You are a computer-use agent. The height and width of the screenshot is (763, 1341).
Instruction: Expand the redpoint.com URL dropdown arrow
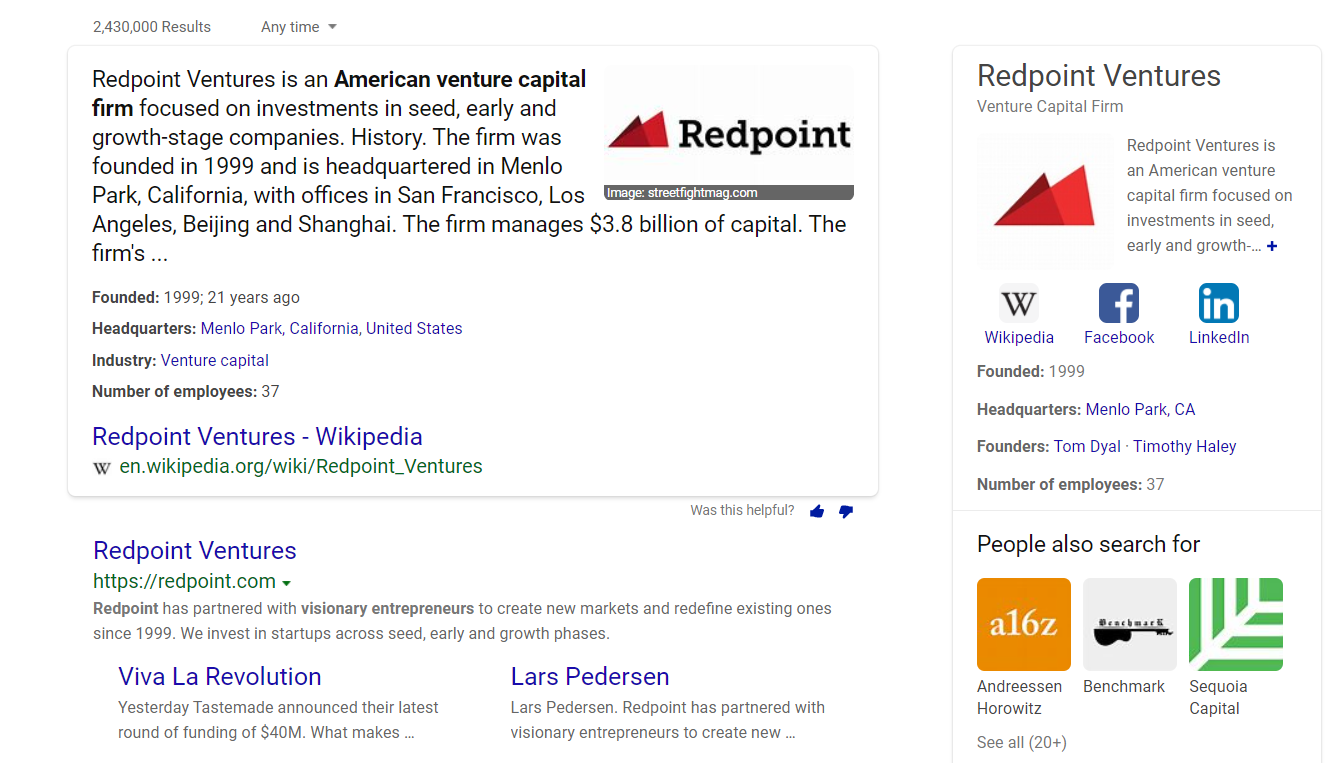click(286, 583)
